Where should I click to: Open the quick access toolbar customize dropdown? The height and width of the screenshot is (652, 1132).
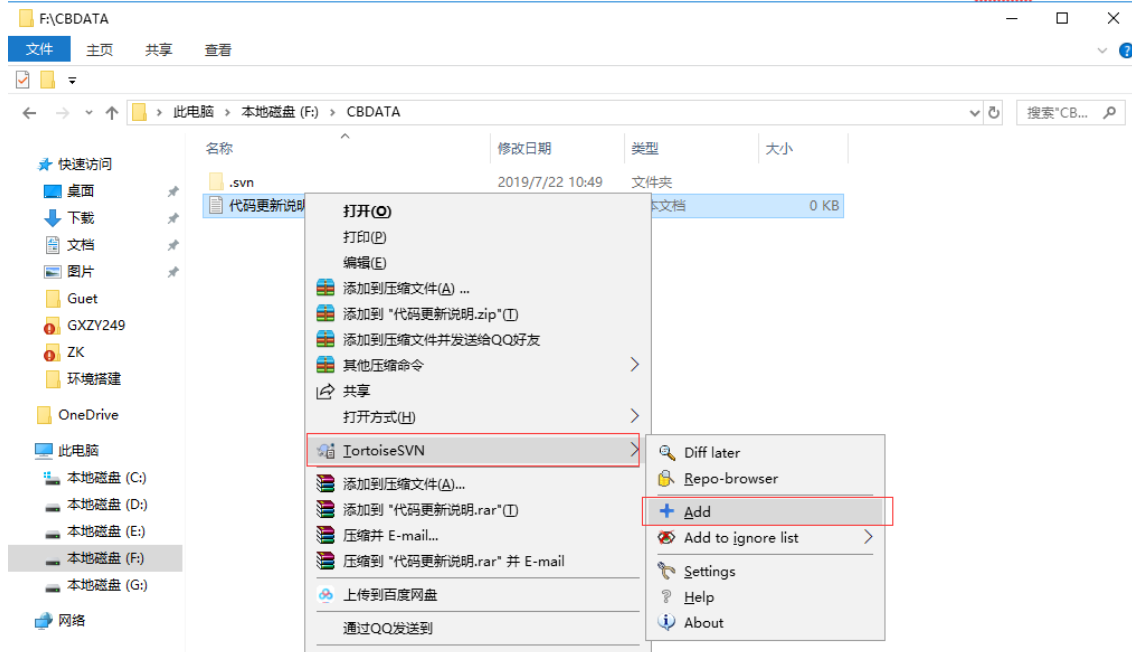click(72, 80)
